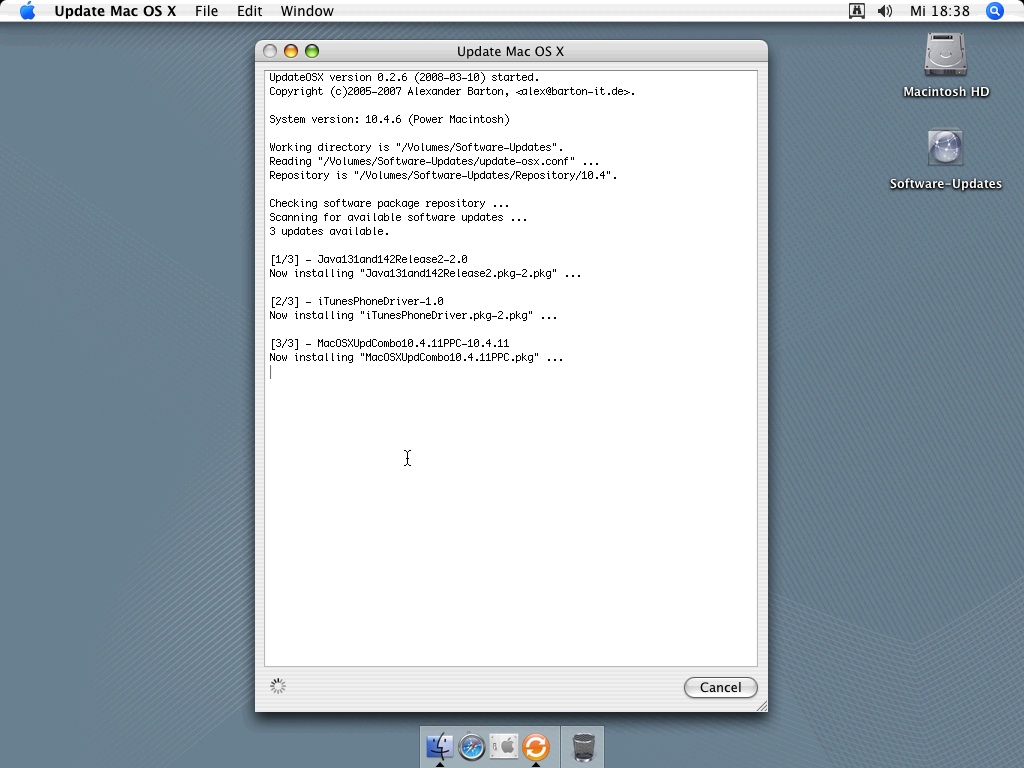Open the Trash in the Dock

(583, 746)
